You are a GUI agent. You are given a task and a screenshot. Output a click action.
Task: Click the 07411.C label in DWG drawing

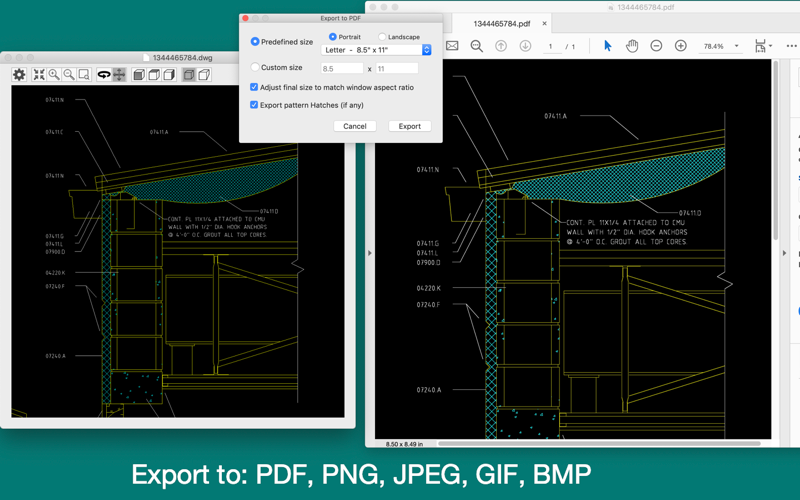tap(55, 132)
